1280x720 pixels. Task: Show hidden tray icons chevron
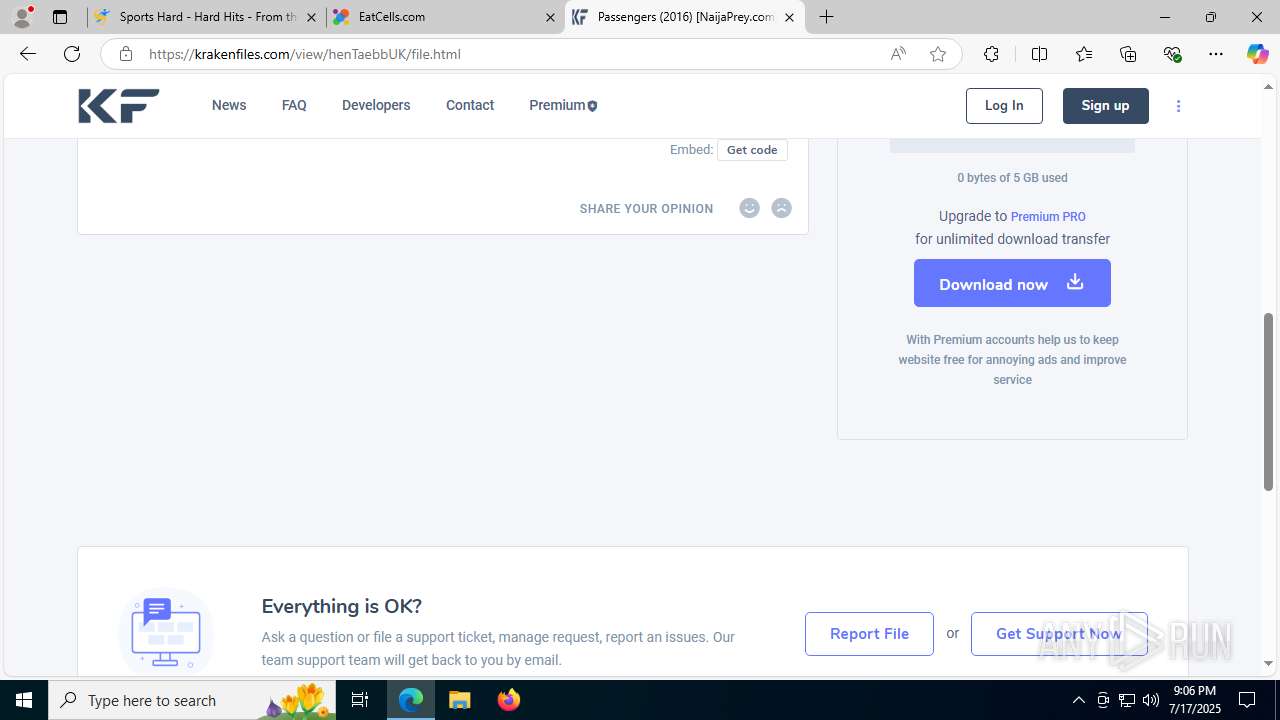tap(1078, 700)
